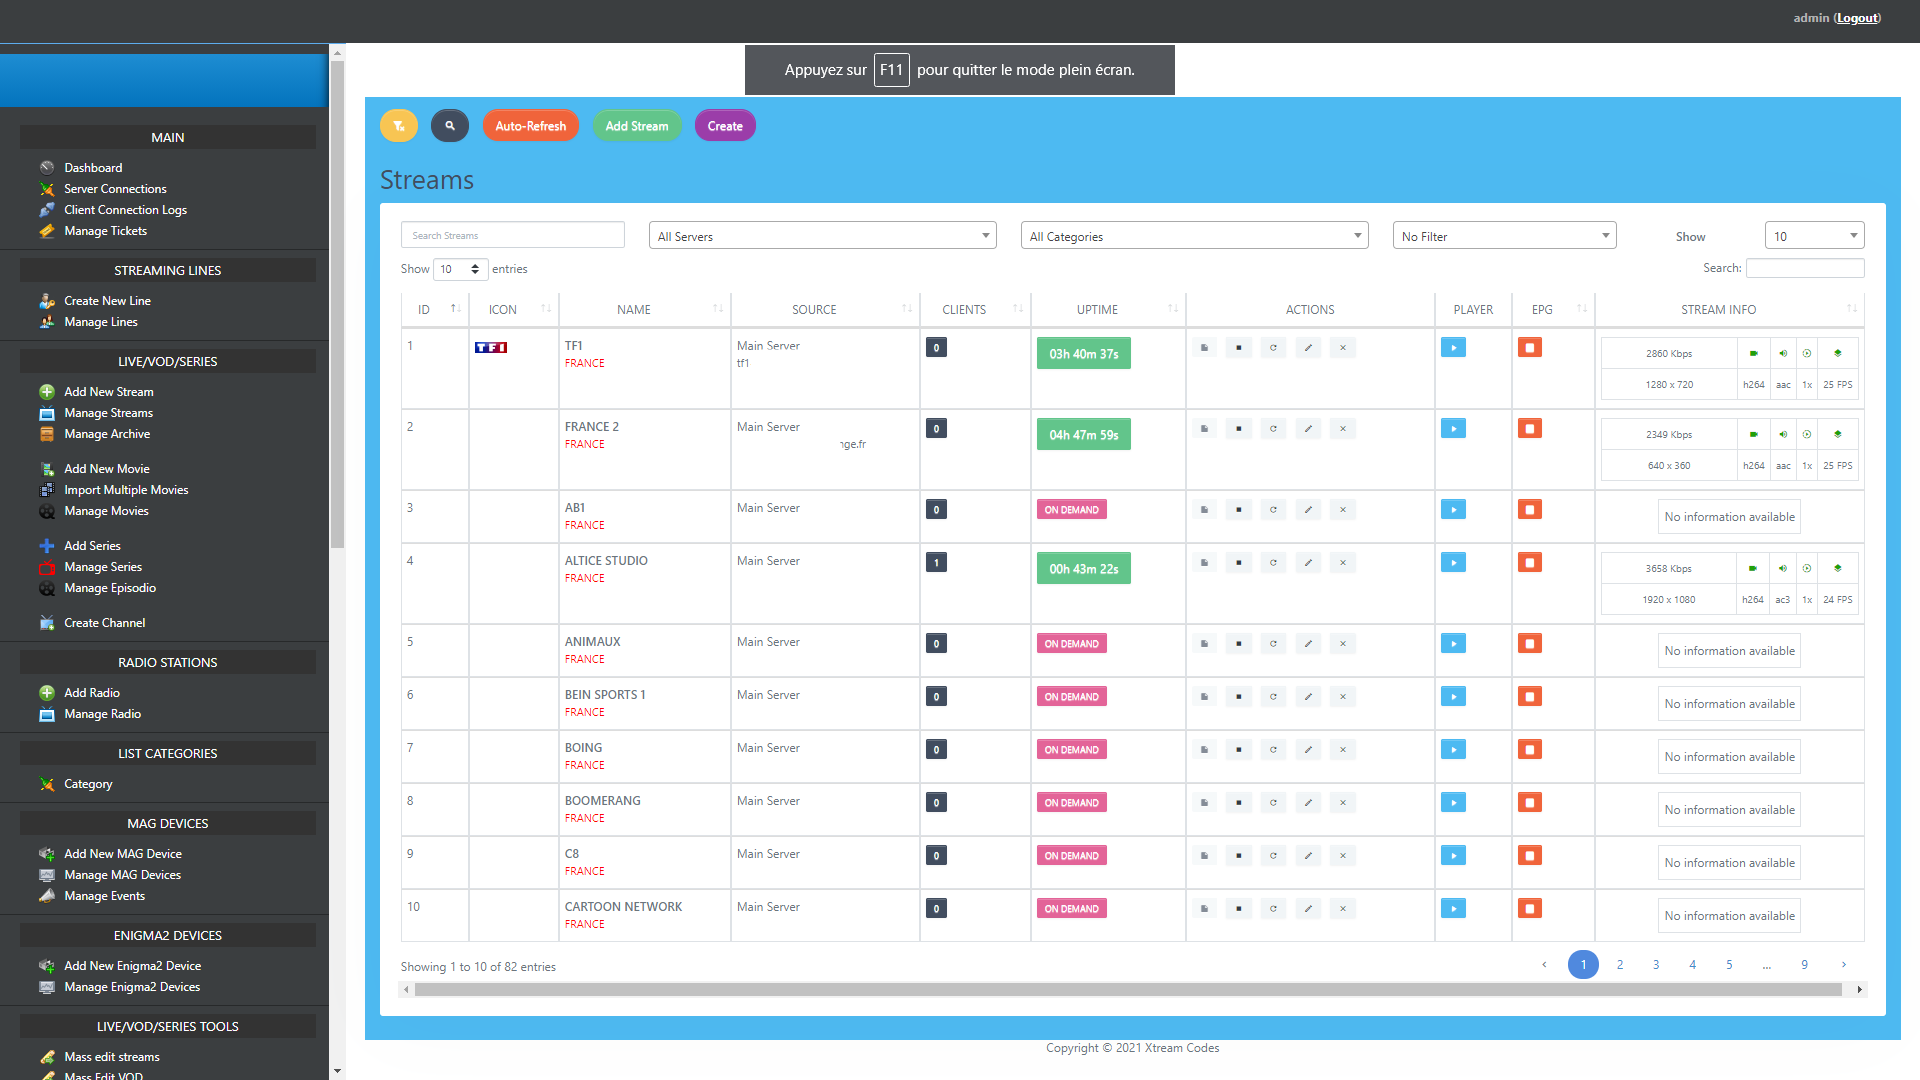Click the dark search icon button
Image resolution: width=1920 pixels, height=1080 pixels.
(450, 126)
